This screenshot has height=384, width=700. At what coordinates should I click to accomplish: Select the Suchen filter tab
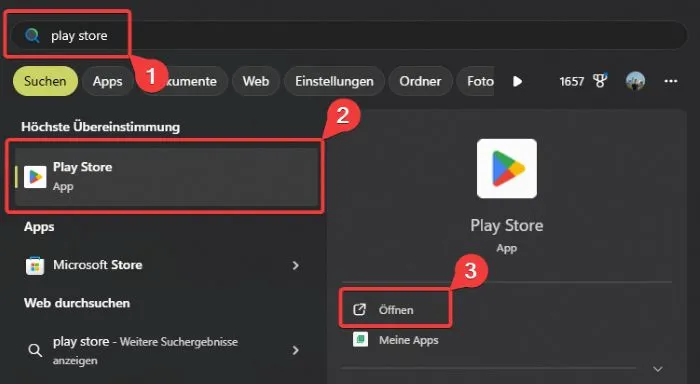[45, 81]
